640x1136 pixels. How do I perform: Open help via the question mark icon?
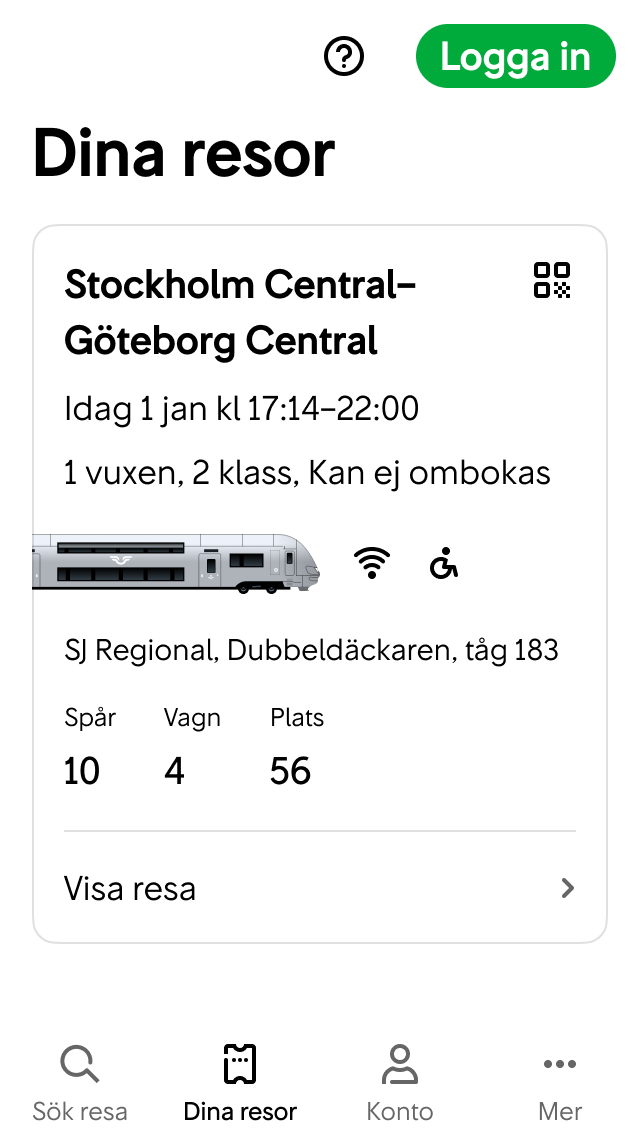pyautogui.click(x=344, y=56)
